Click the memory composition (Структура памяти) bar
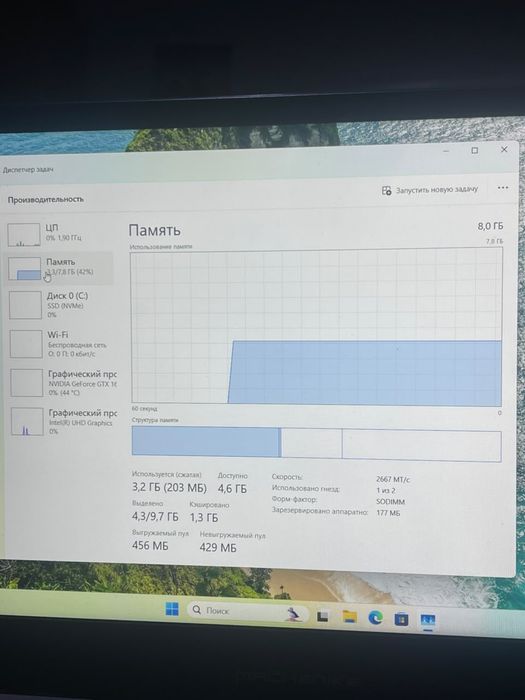Image resolution: width=525 pixels, height=700 pixels. click(317, 442)
